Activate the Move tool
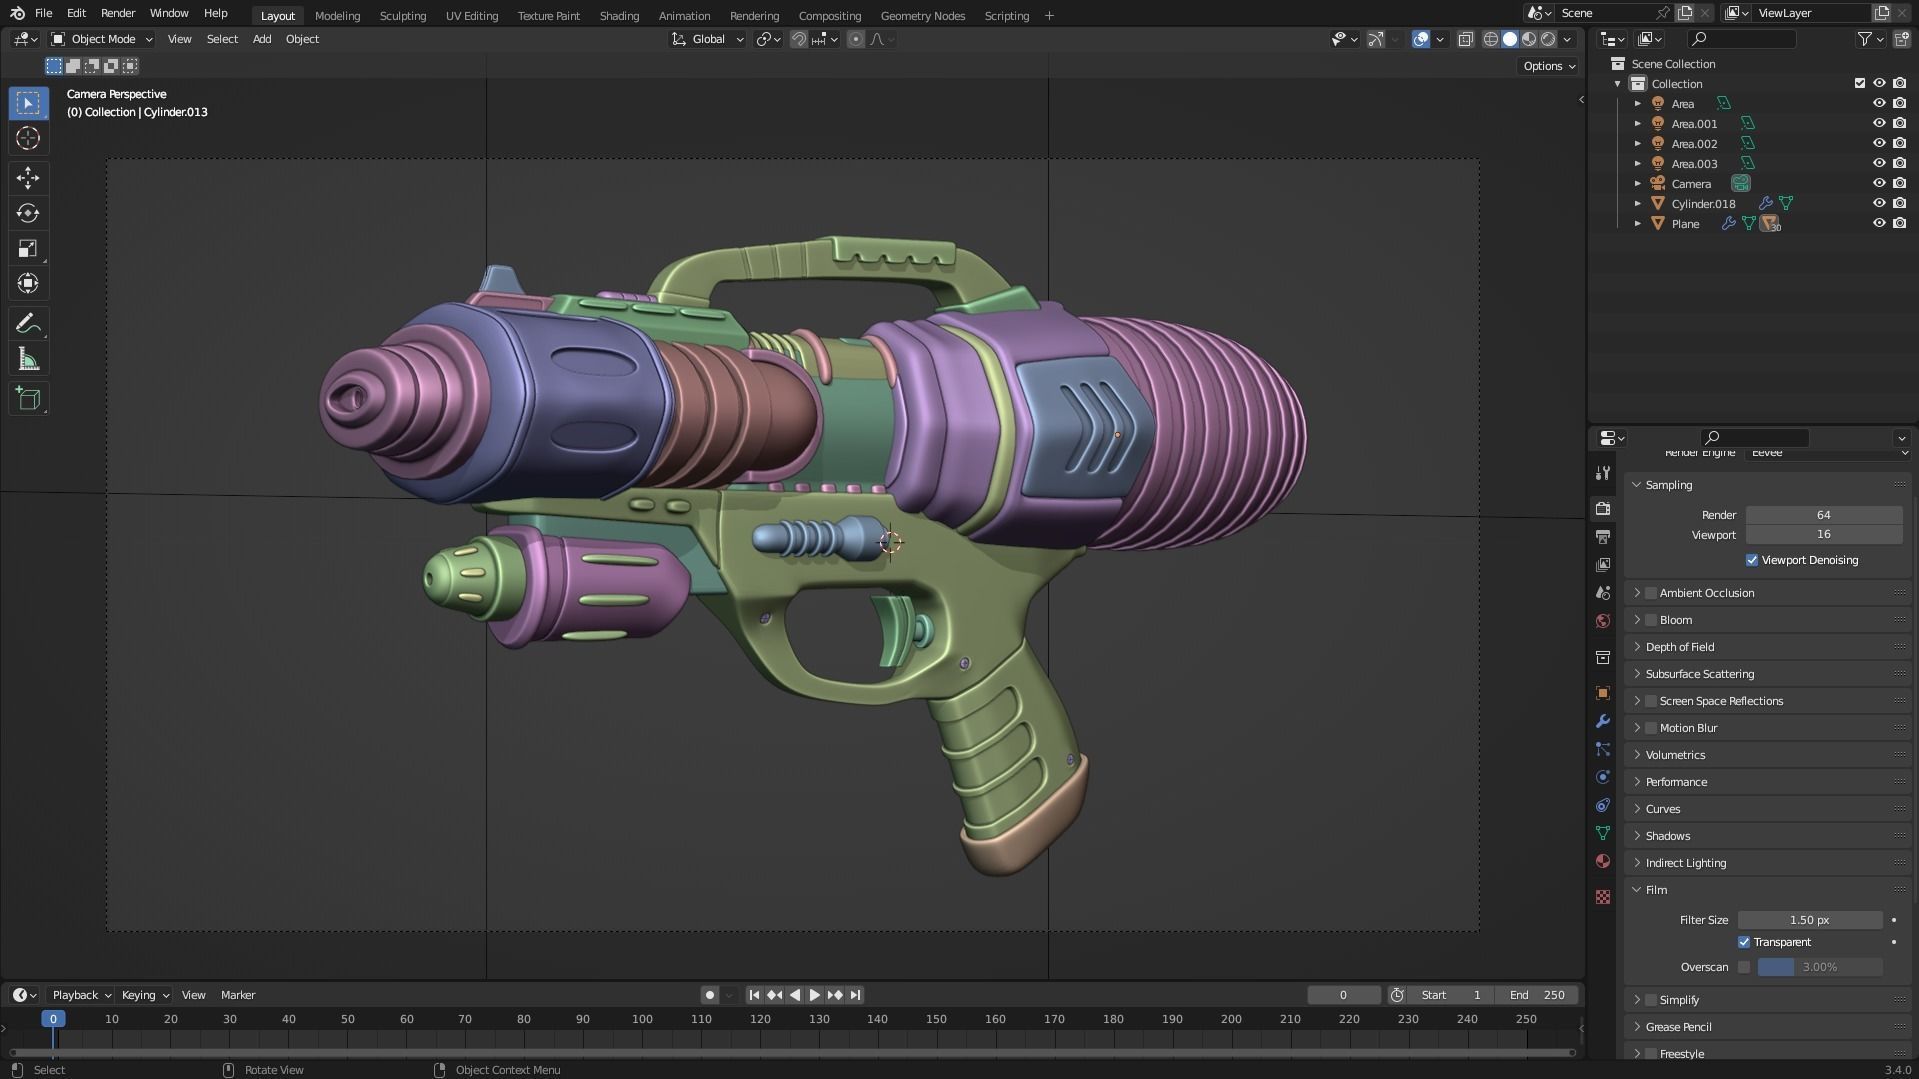 pos(28,178)
